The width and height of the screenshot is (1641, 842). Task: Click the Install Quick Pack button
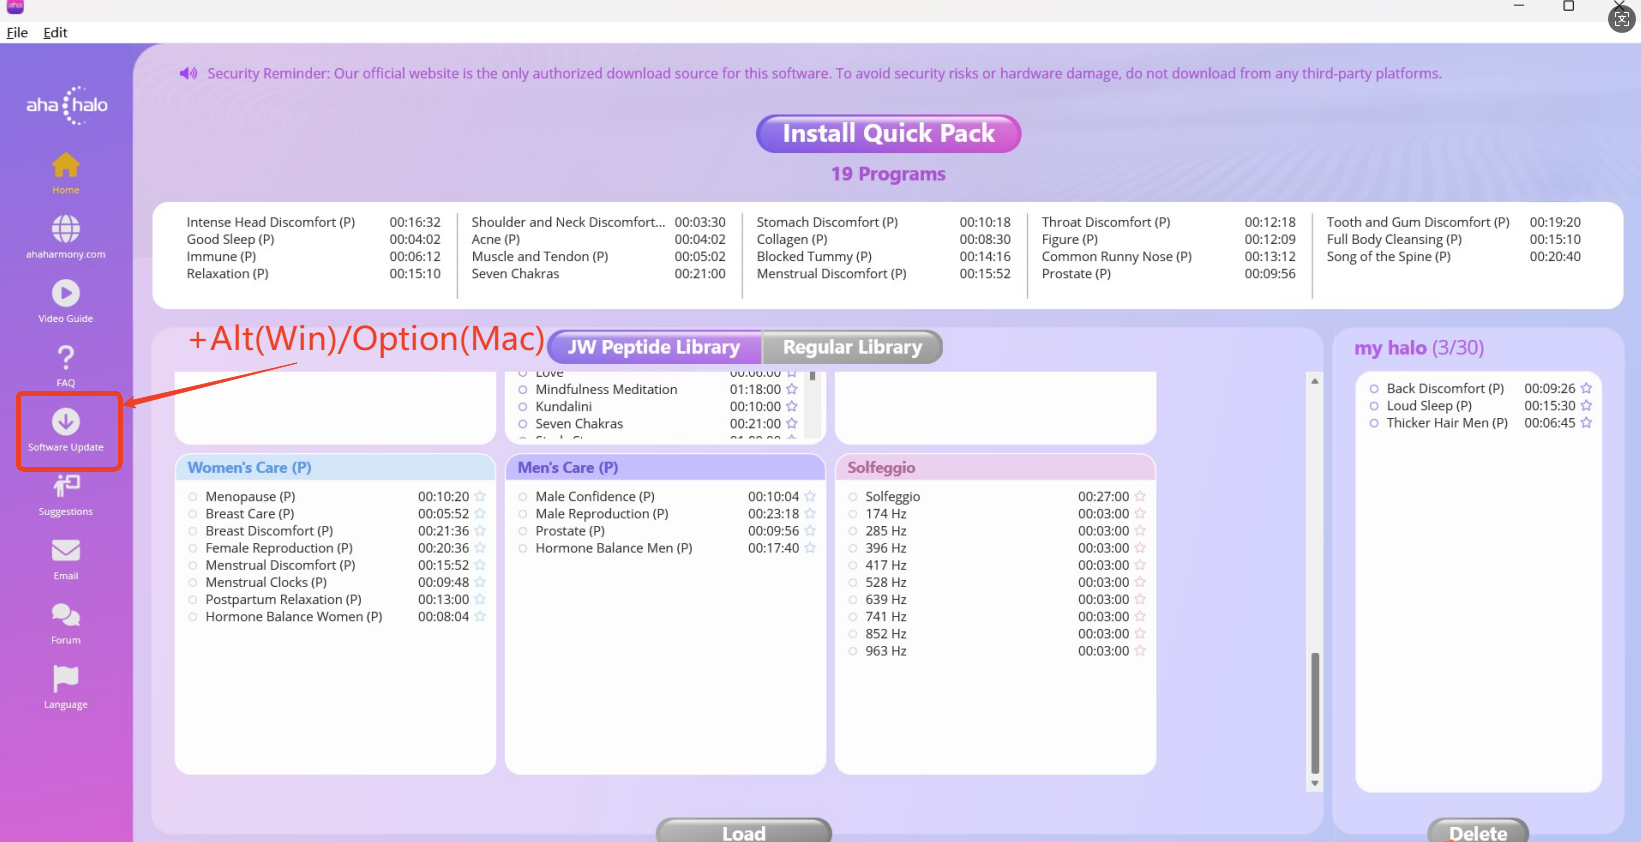click(x=888, y=134)
